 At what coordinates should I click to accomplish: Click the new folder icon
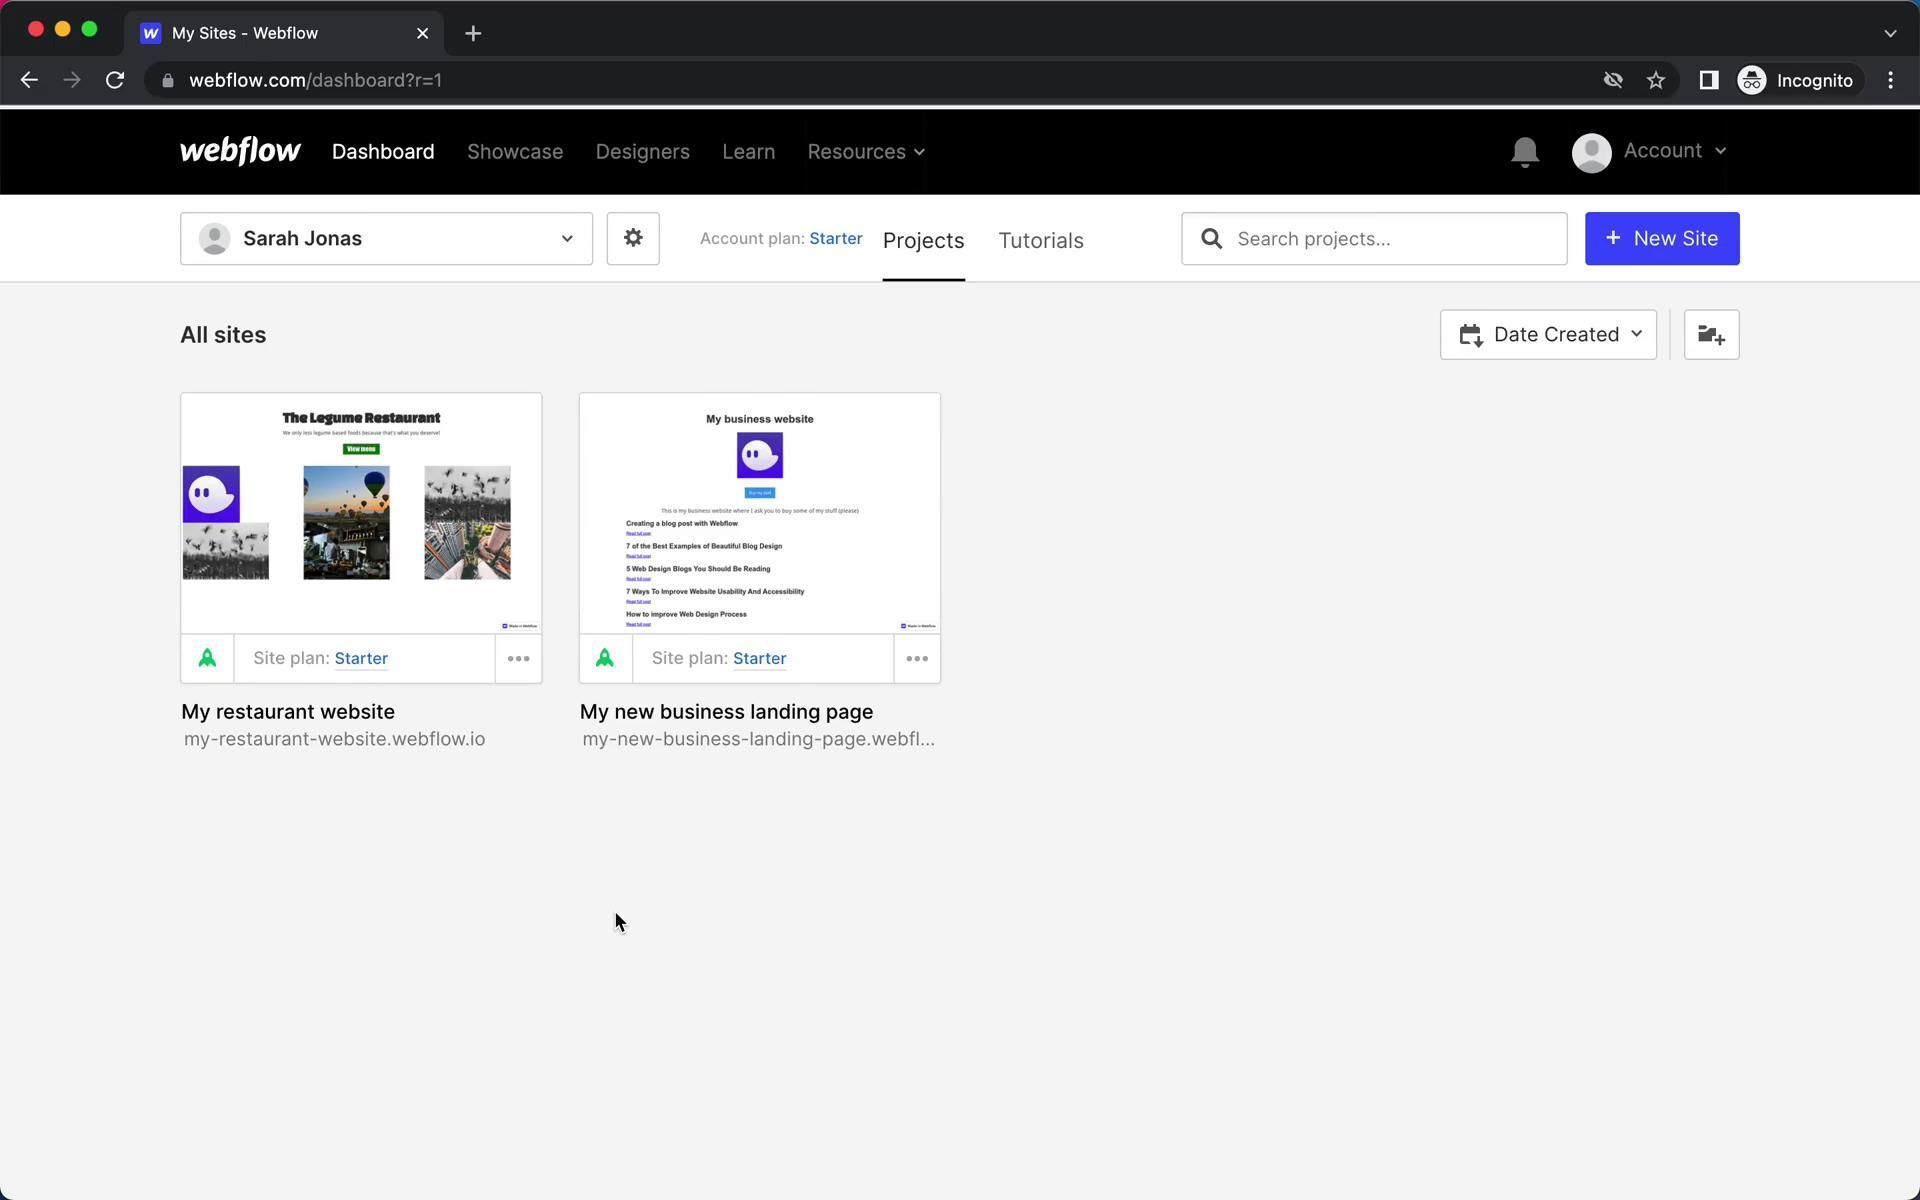[x=1711, y=335]
